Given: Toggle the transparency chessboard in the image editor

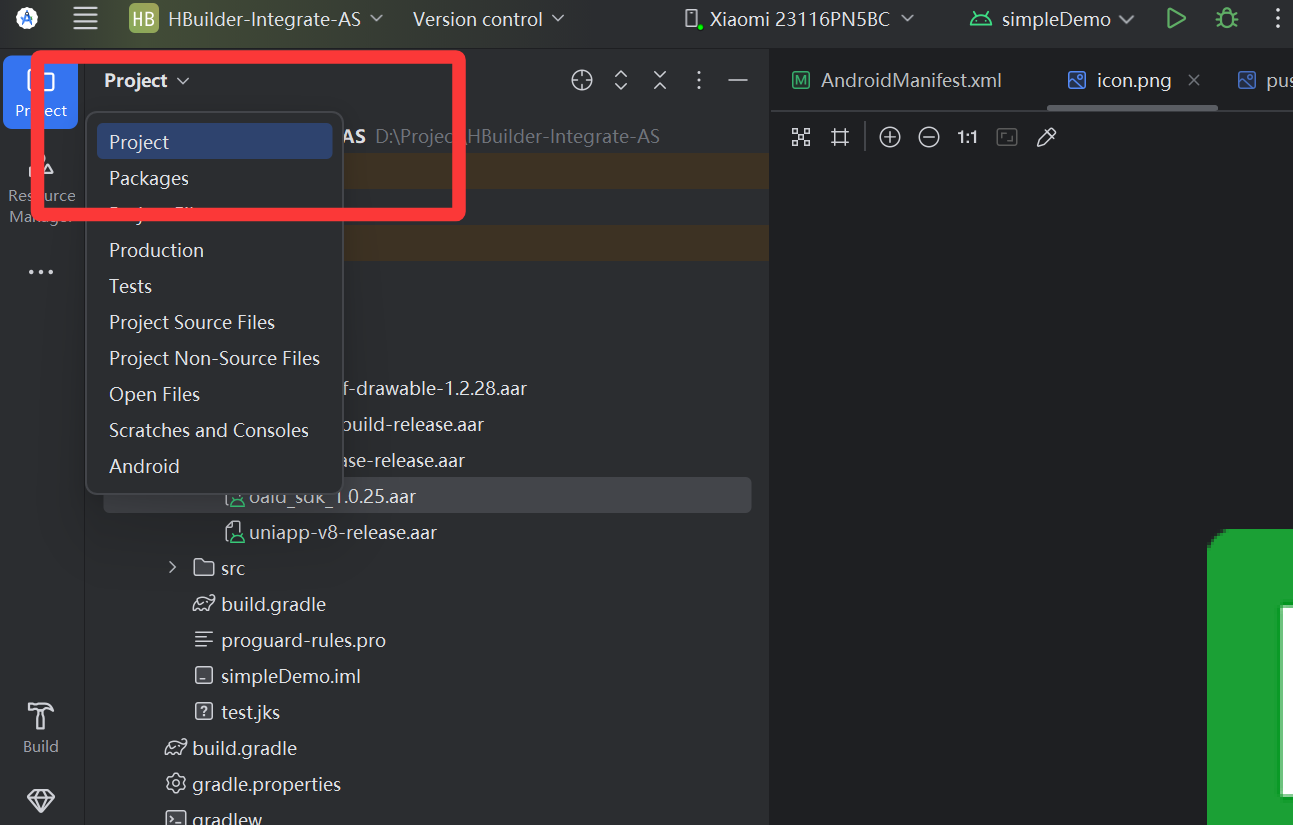Looking at the screenshot, I should 801,137.
